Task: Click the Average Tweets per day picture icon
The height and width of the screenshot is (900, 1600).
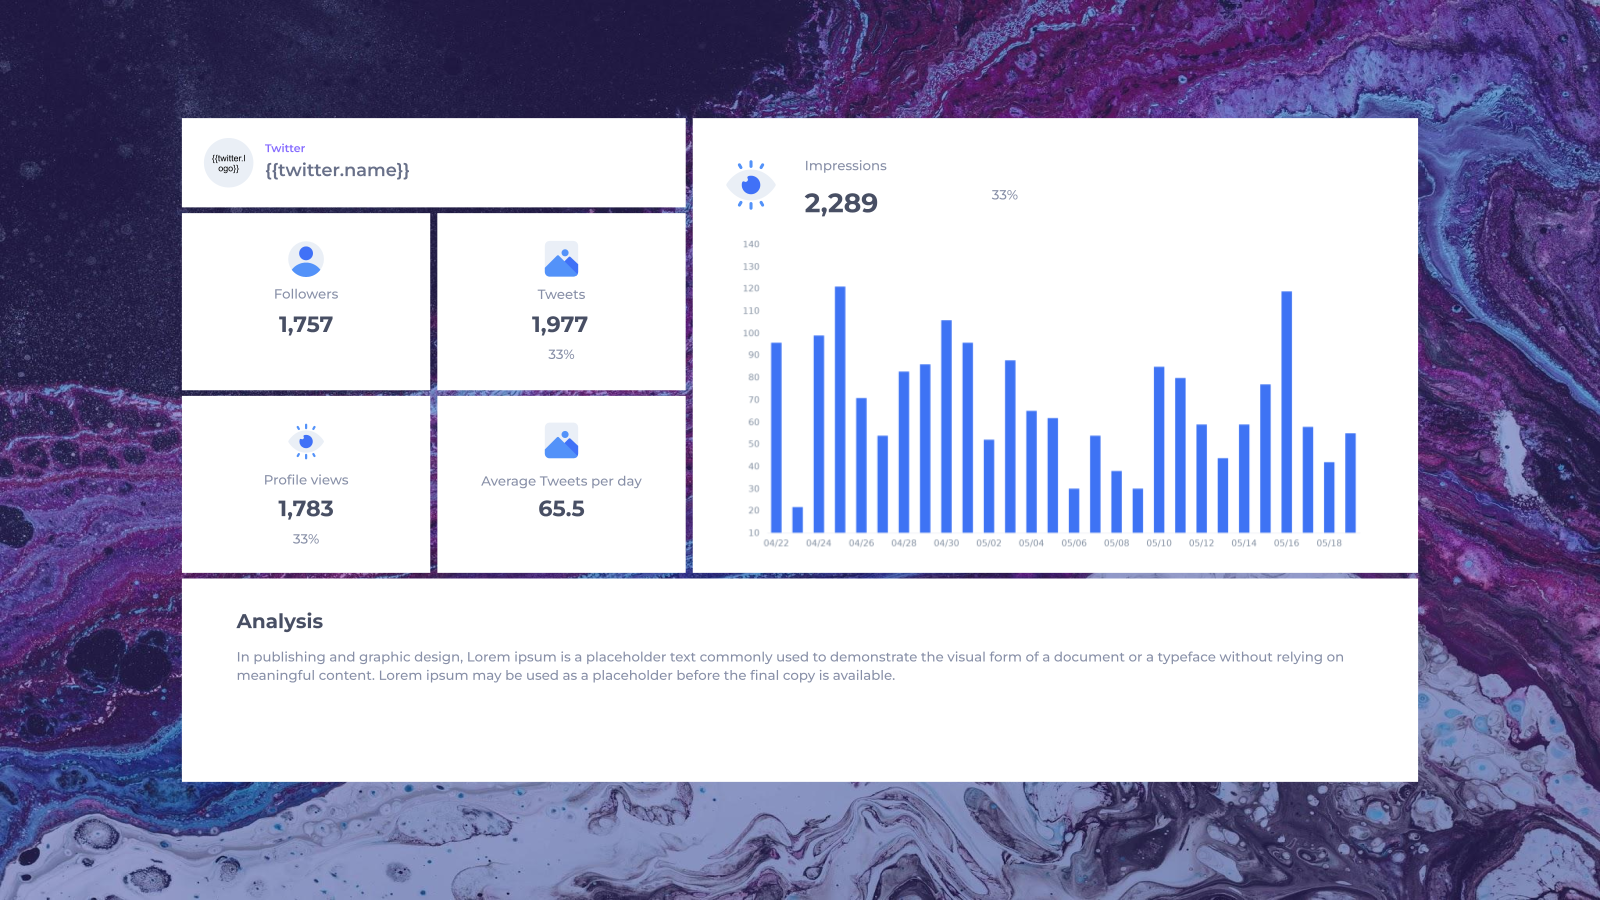Action: click(561, 441)
